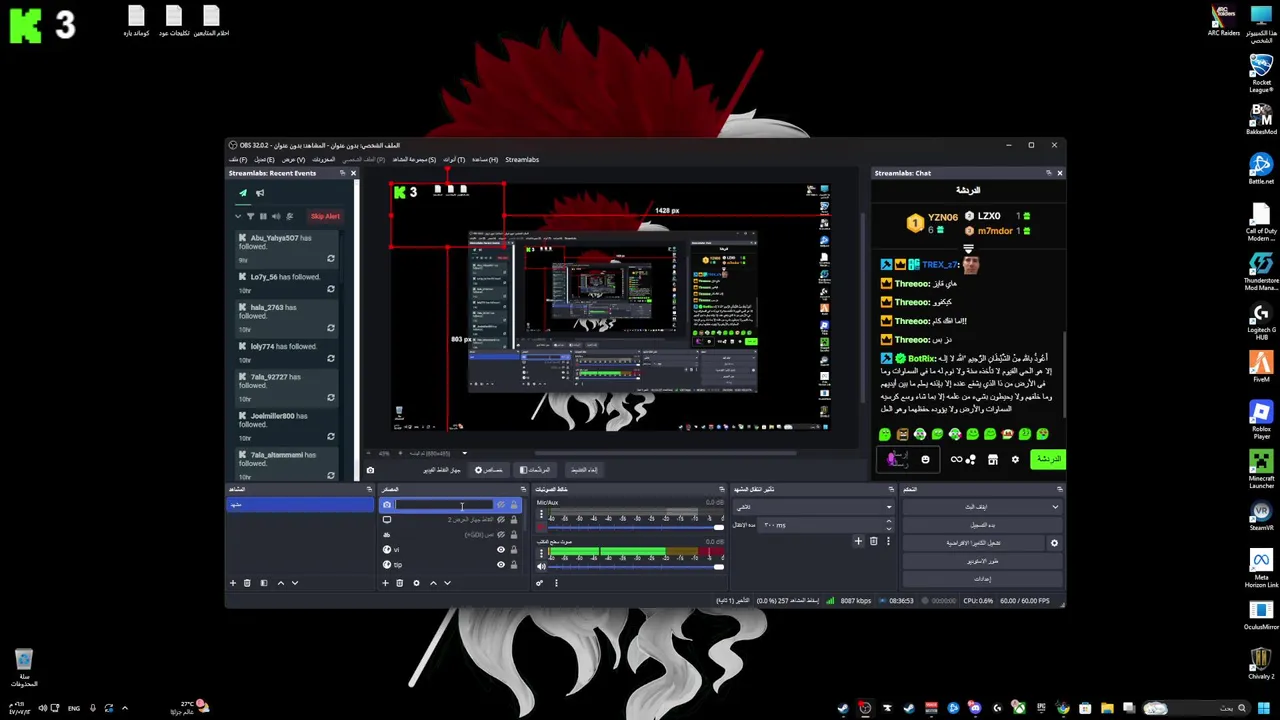Toggle visibility of the display capture 2 source
Image resolution: width=1280 pixels, height=720 pixels.
click(x=501, y=520)
